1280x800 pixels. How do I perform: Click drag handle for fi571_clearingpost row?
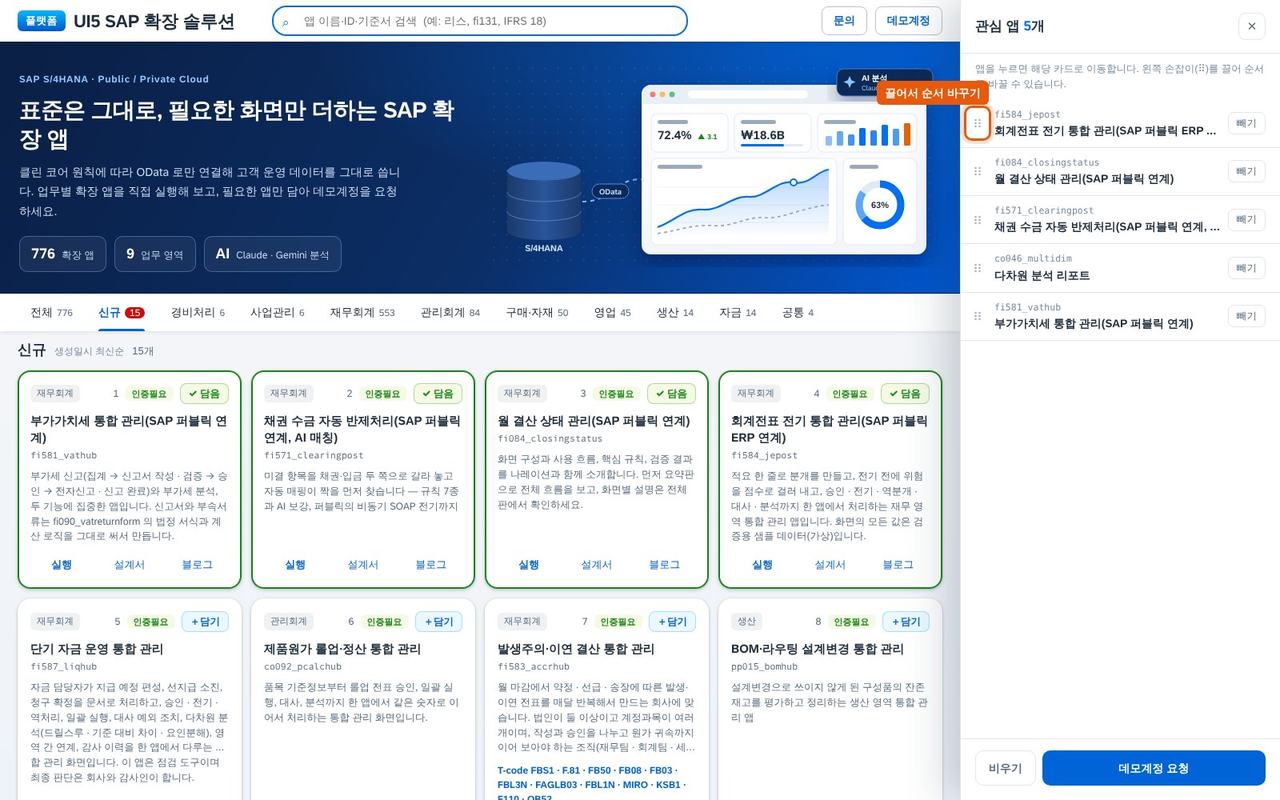(977, 219)
